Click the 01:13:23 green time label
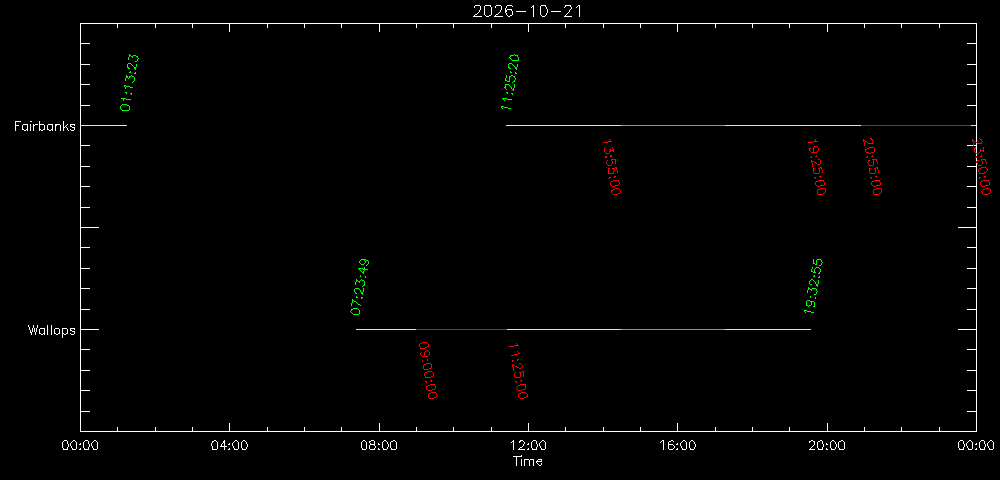 tap(129, 83)
